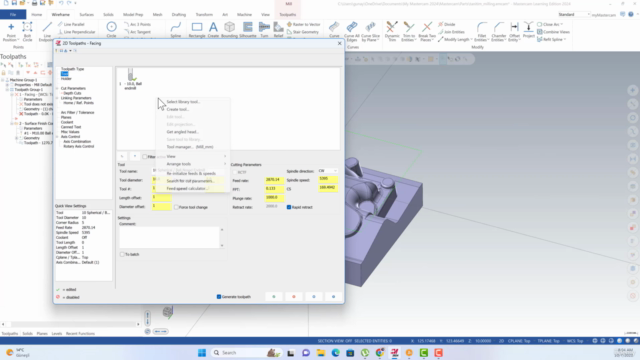Select Chamfer Entities tool
Viewport: 640px width, 360px height.
point(498,31)
